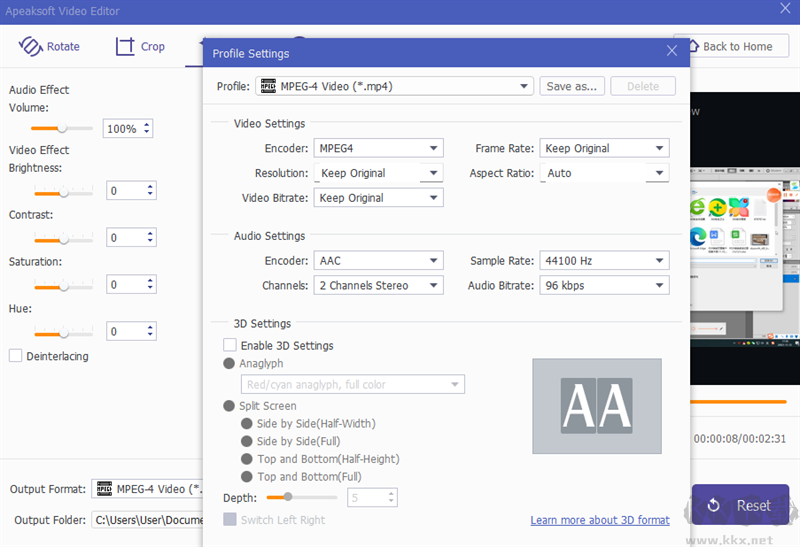800x547 pixels.
Task: Check the Enable 3D Settings box
Action: pos(231,345)
